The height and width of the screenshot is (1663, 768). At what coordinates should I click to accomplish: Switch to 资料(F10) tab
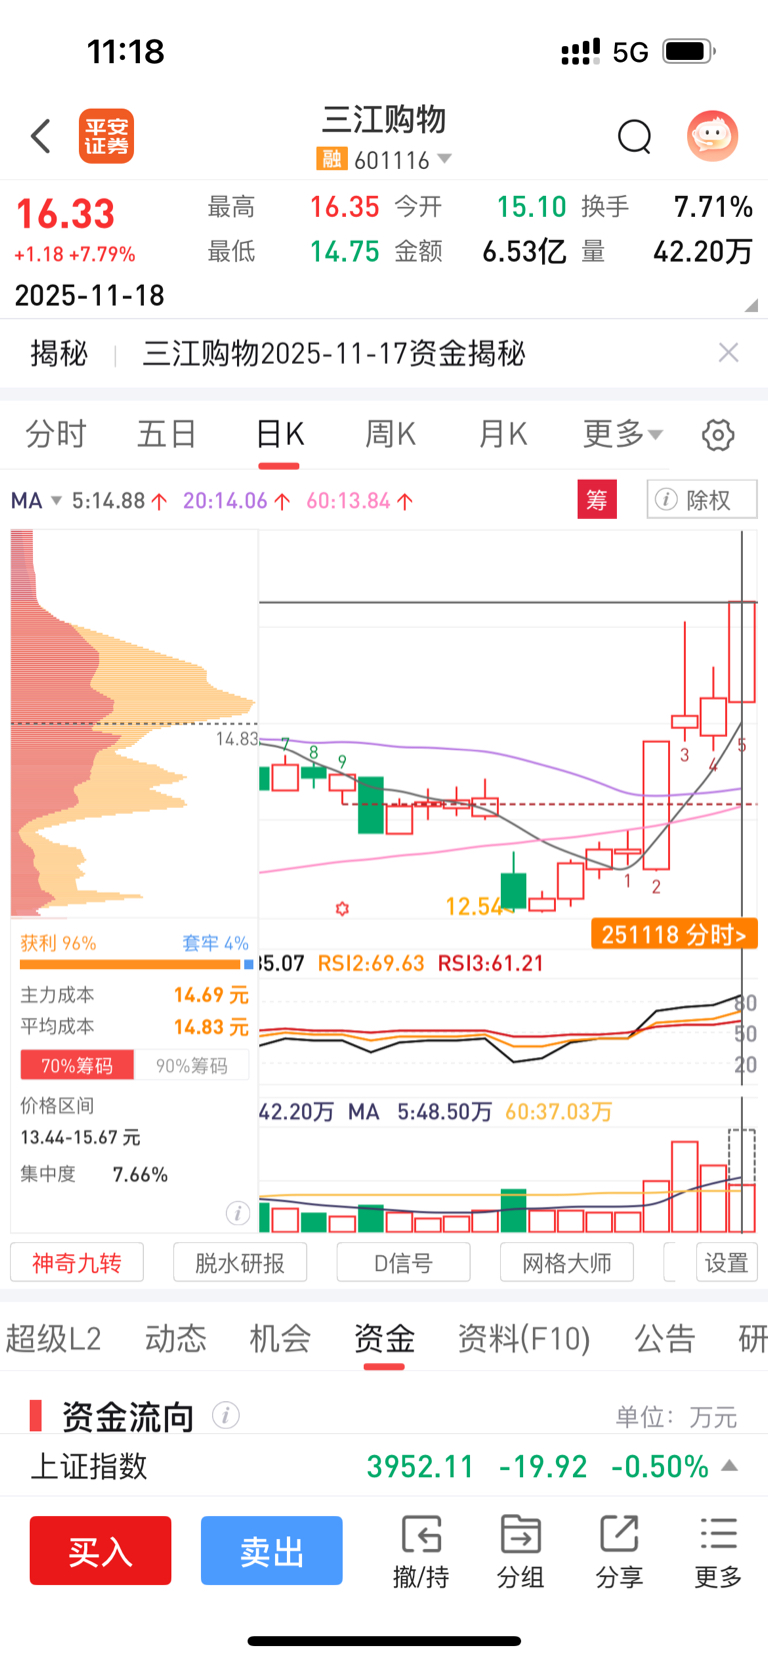point(524,1338)
